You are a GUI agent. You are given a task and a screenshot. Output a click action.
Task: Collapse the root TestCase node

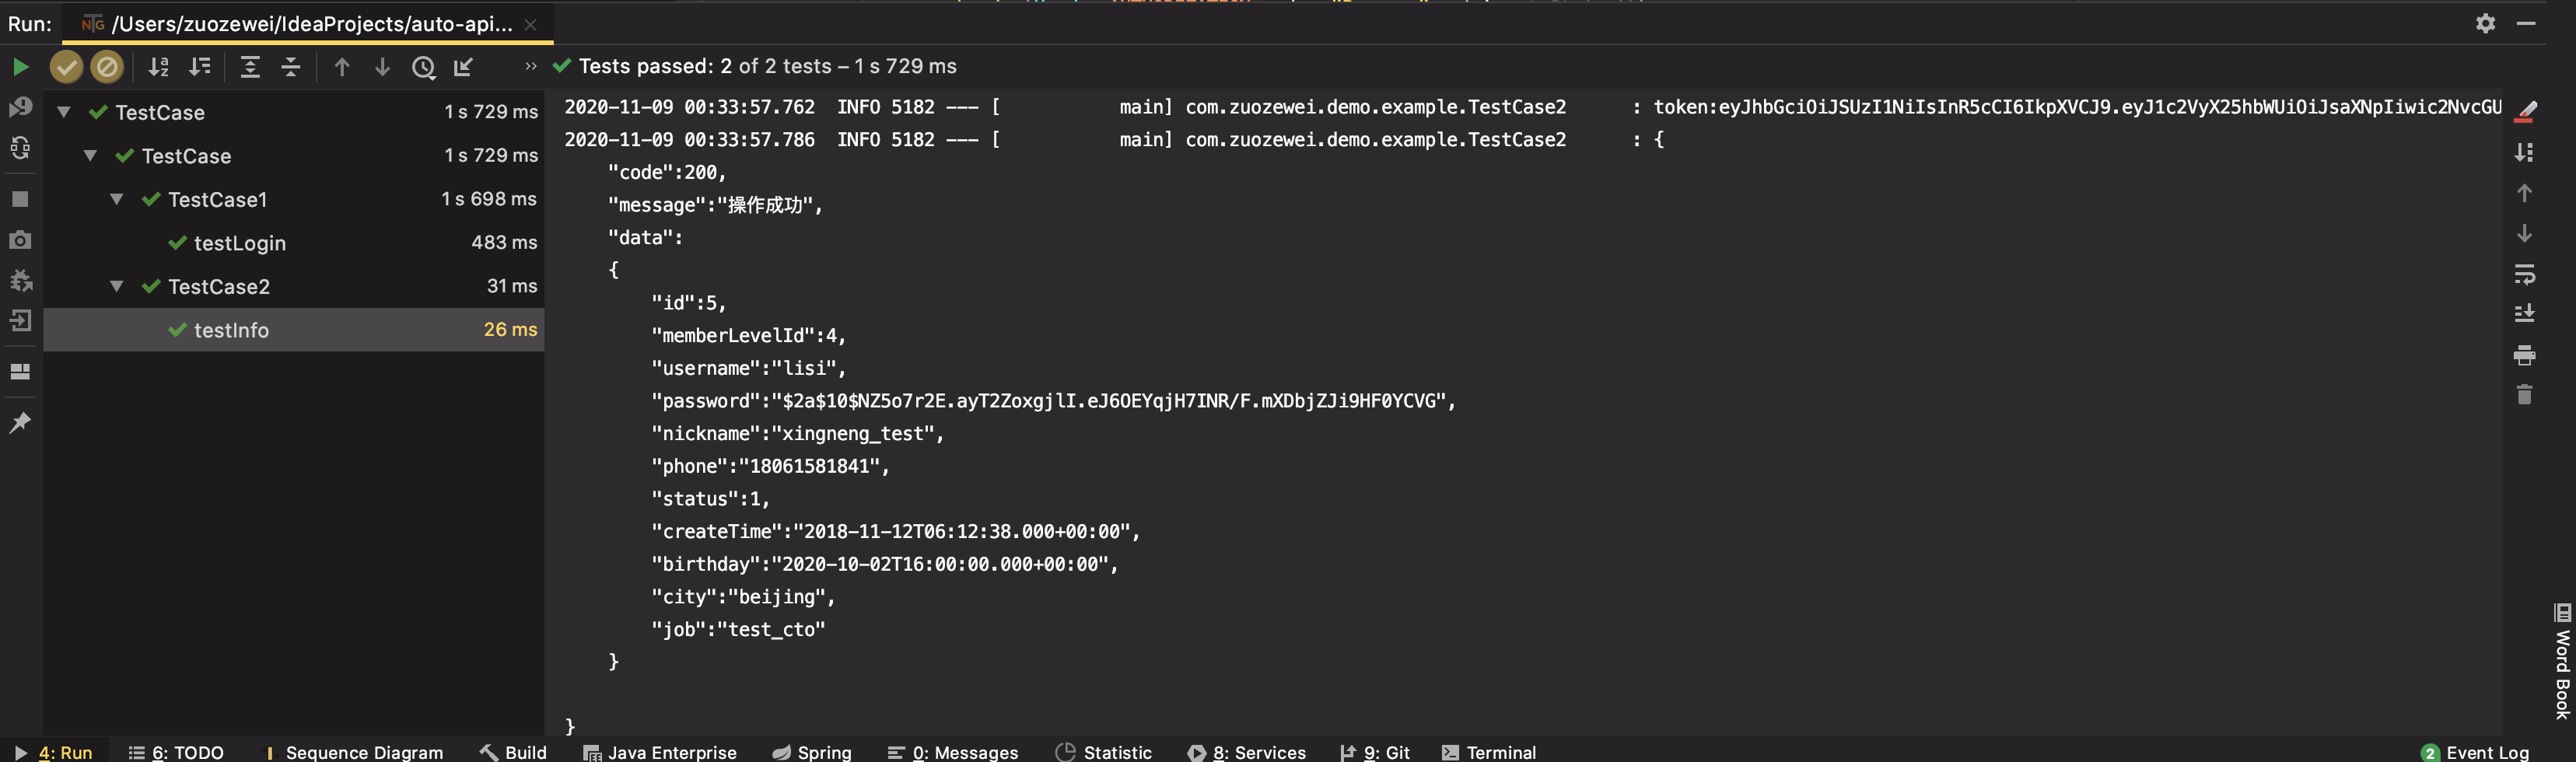(x=64, y=112)
